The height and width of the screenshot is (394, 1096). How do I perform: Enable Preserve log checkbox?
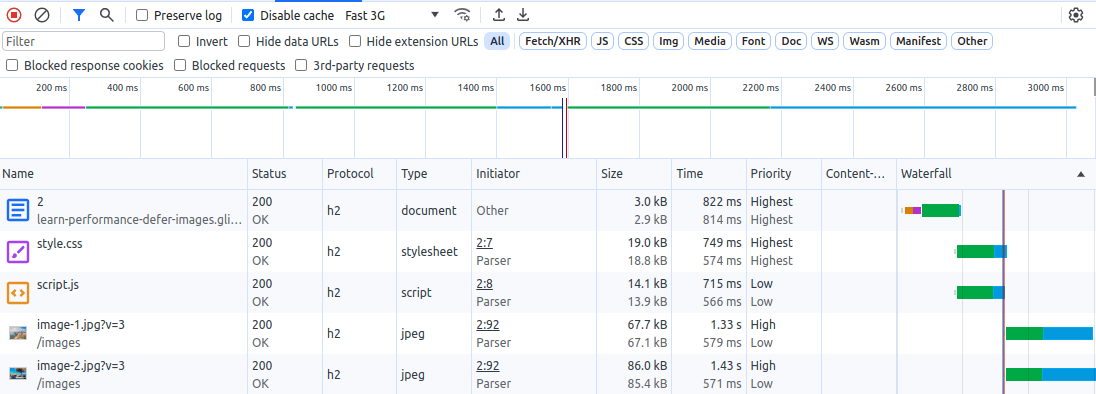pos(142,15)
